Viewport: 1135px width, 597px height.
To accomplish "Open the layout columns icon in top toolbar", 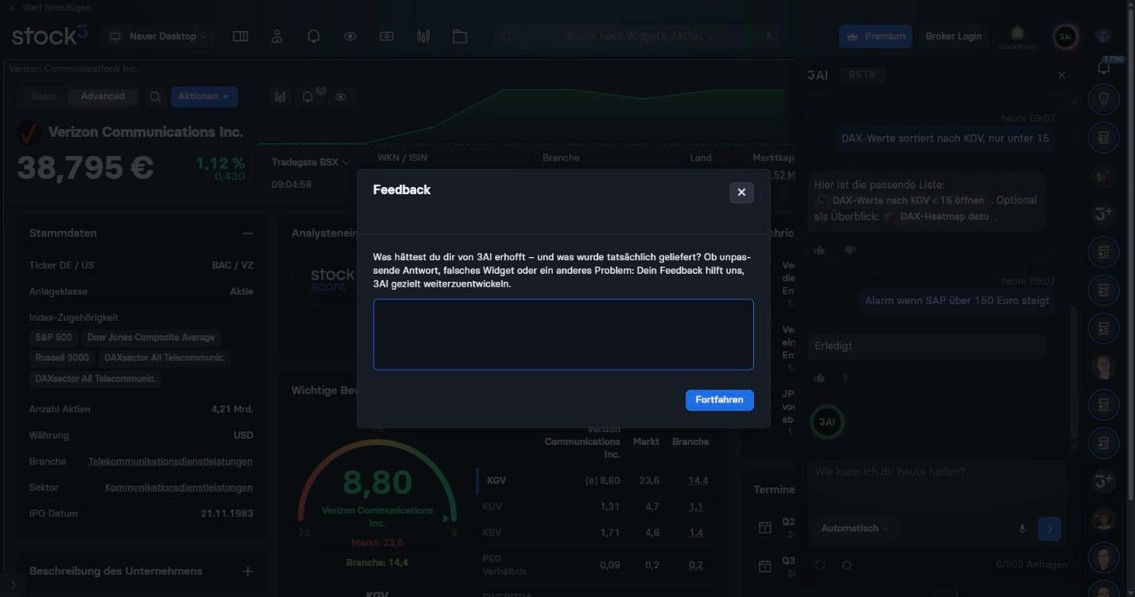I will pyautogui.click(x=240, y=36).
